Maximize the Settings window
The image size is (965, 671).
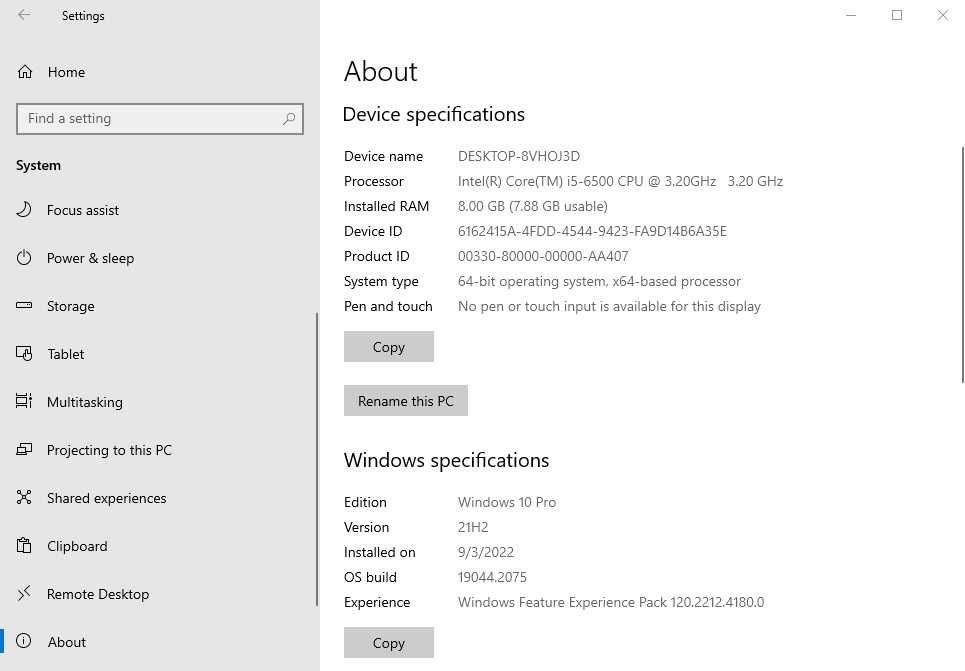[x=897, y=15]
